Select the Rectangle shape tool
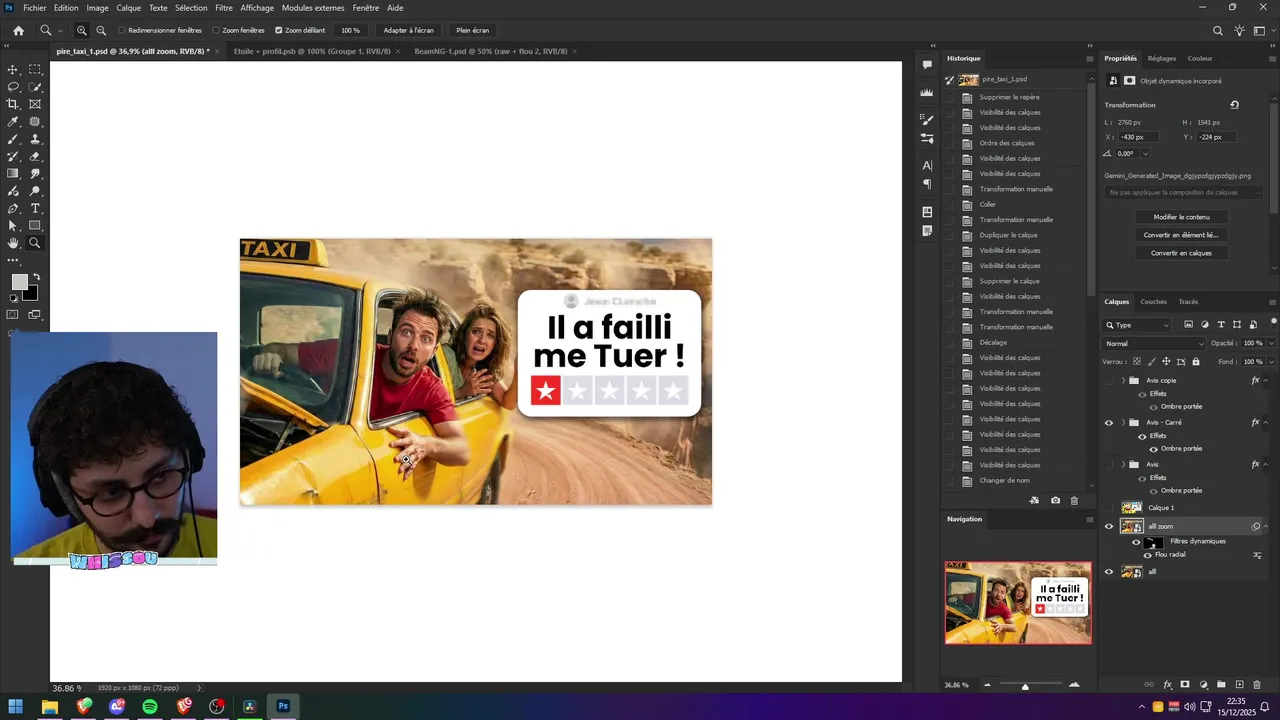 (x=35, y=225)
